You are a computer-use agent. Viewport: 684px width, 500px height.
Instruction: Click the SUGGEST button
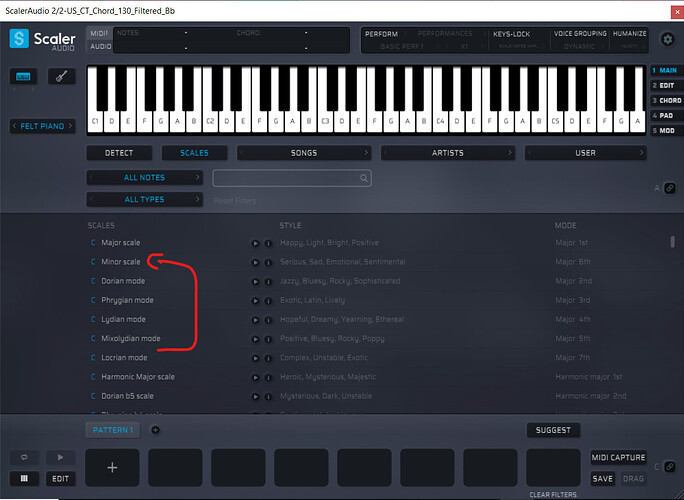(x=553, y=430)
